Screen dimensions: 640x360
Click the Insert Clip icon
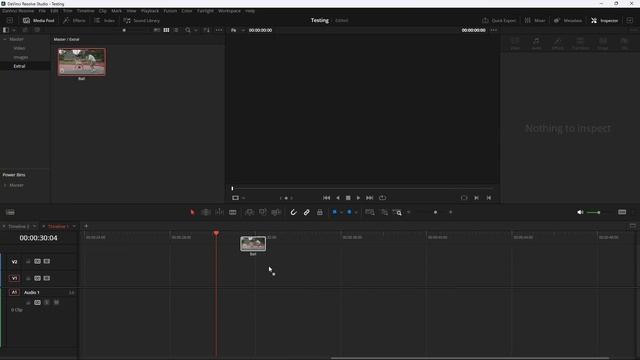pos(249,212)
